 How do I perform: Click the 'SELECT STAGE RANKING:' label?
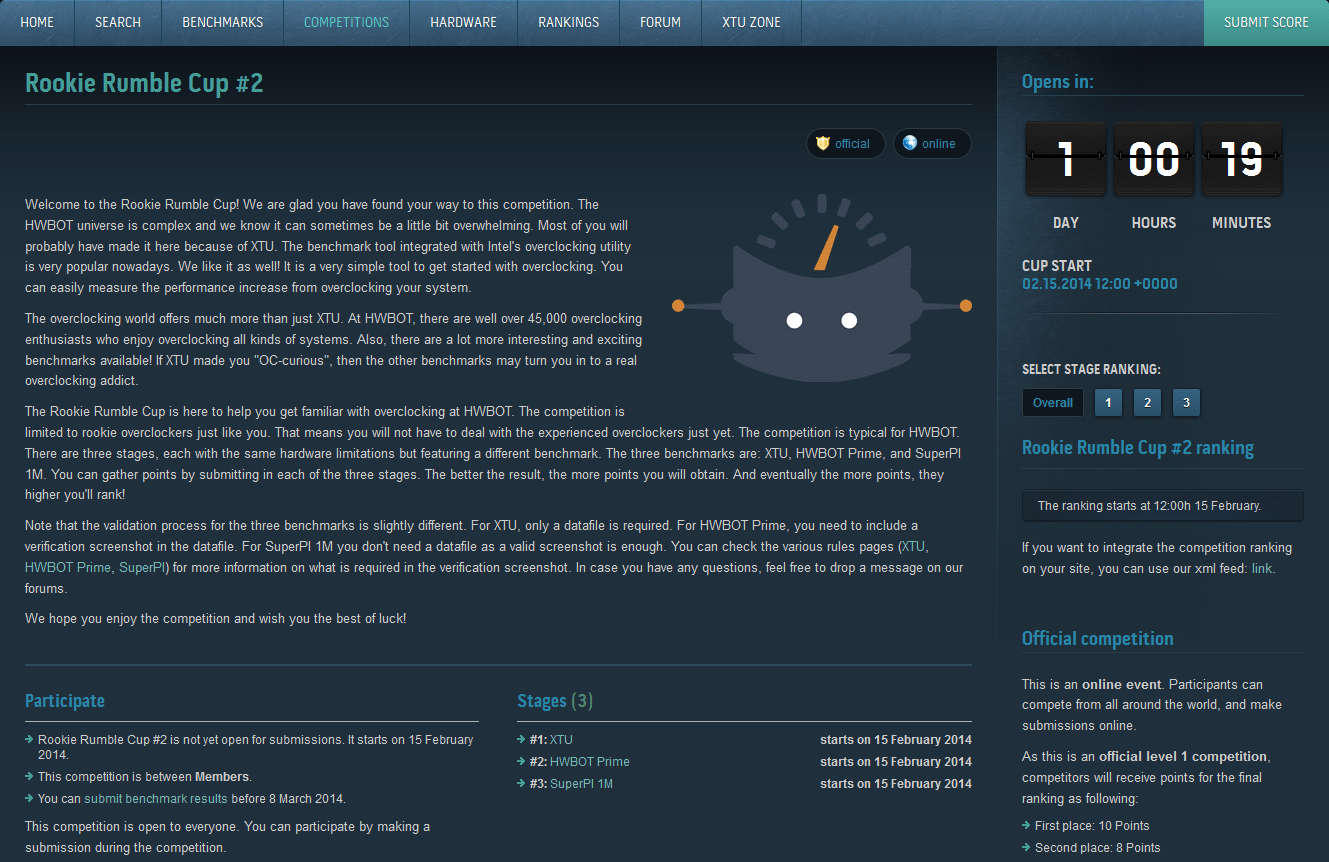pyautogui.click(x=1091, y=369)
